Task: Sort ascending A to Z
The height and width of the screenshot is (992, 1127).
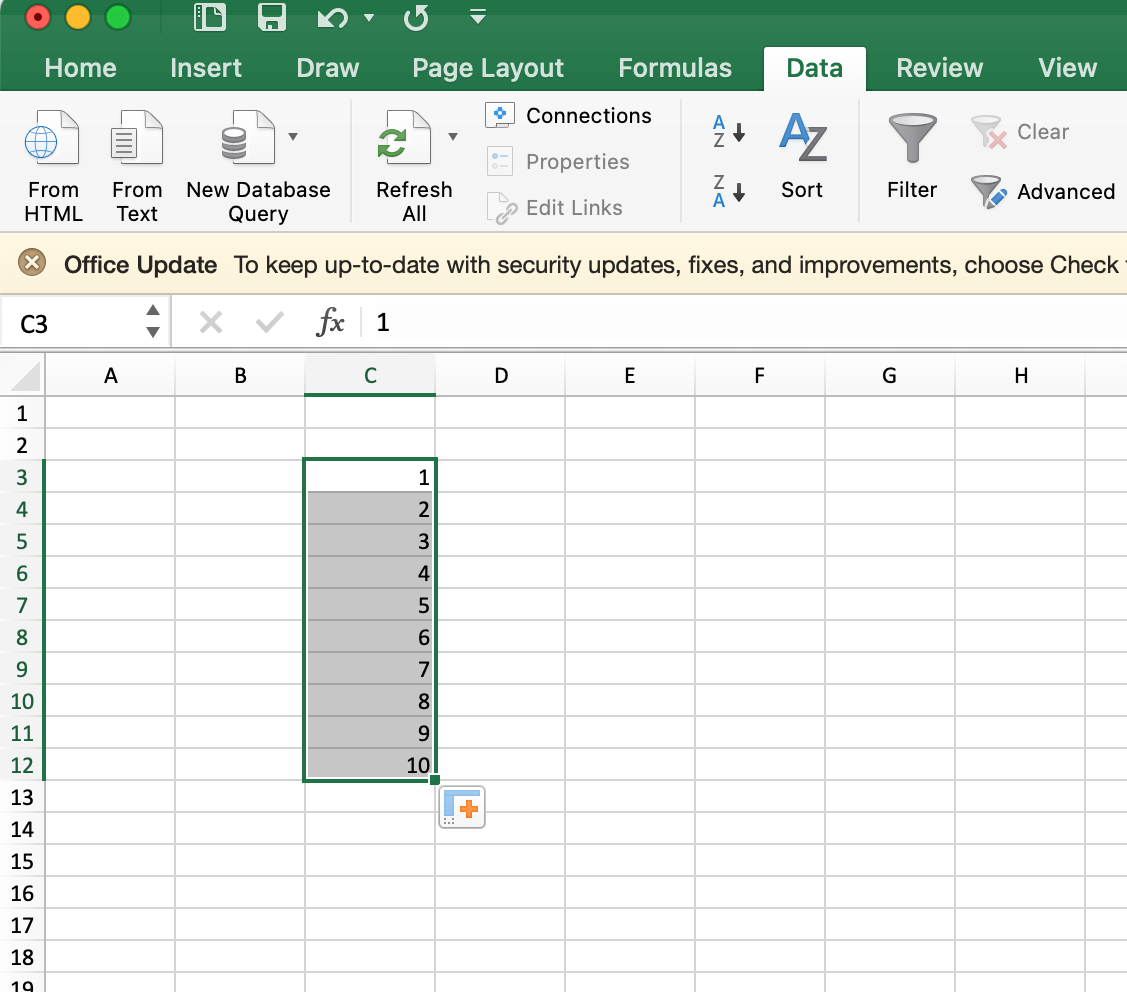Action: point(728,132)
